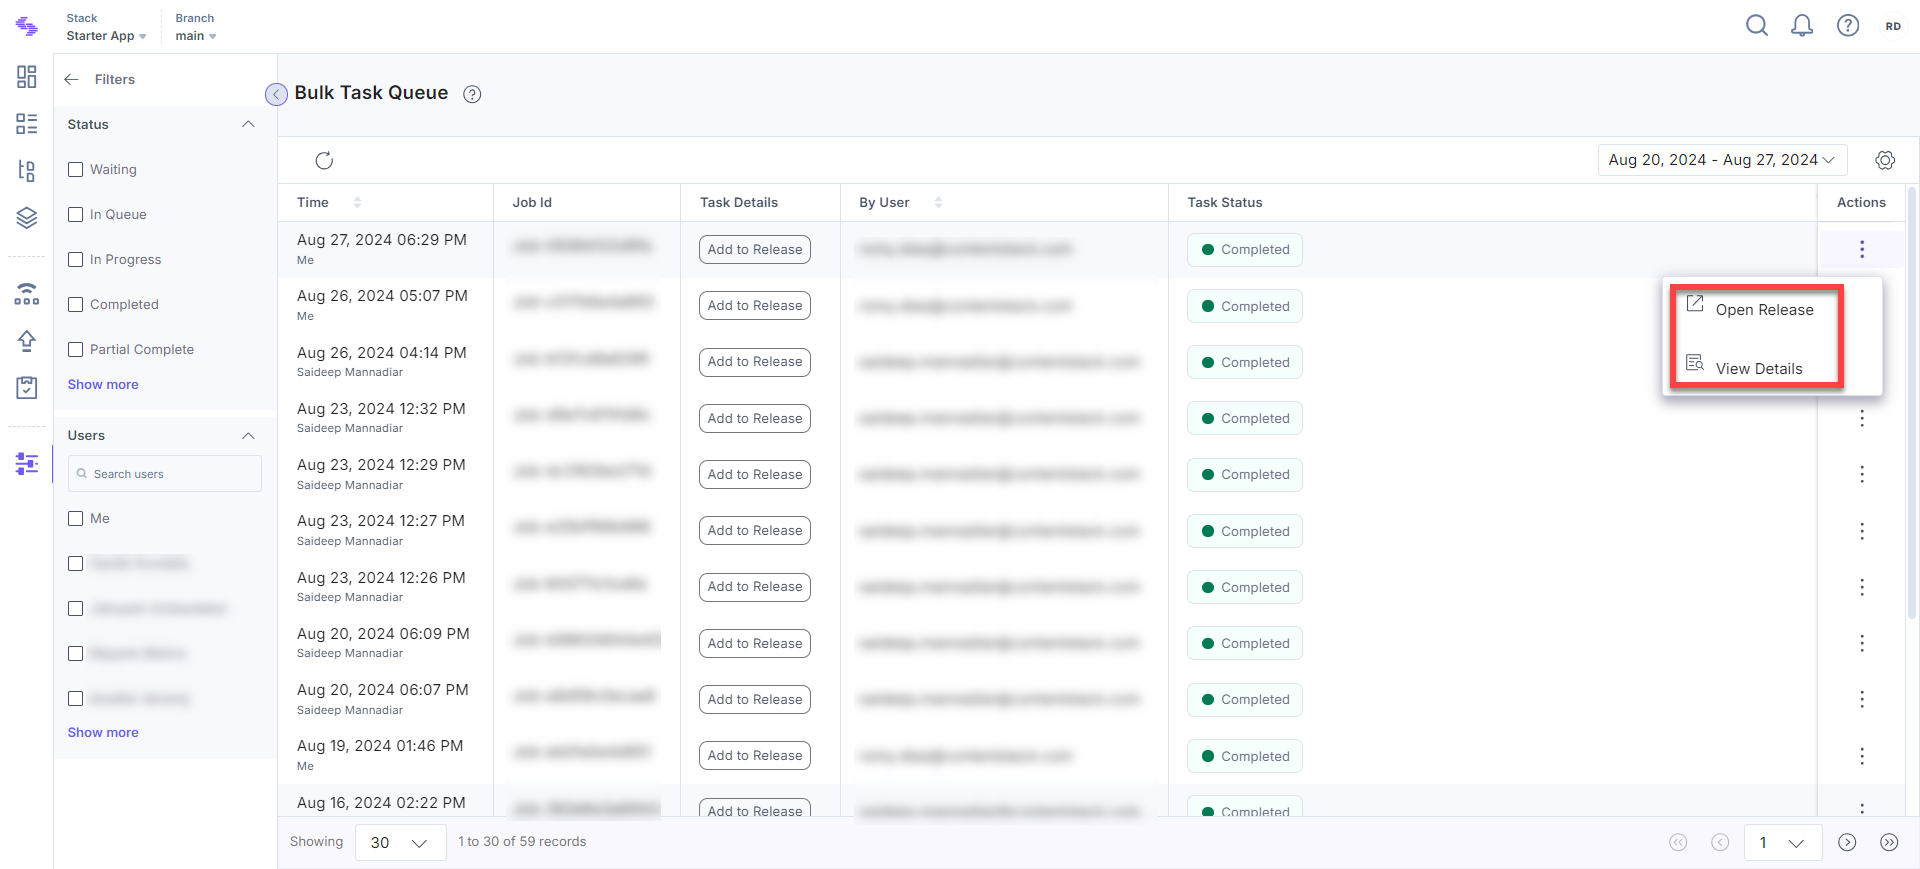The width and height of the screenshot is (1920, 869).
Task: Click the Task Status column header
Action: [1225, 202]
